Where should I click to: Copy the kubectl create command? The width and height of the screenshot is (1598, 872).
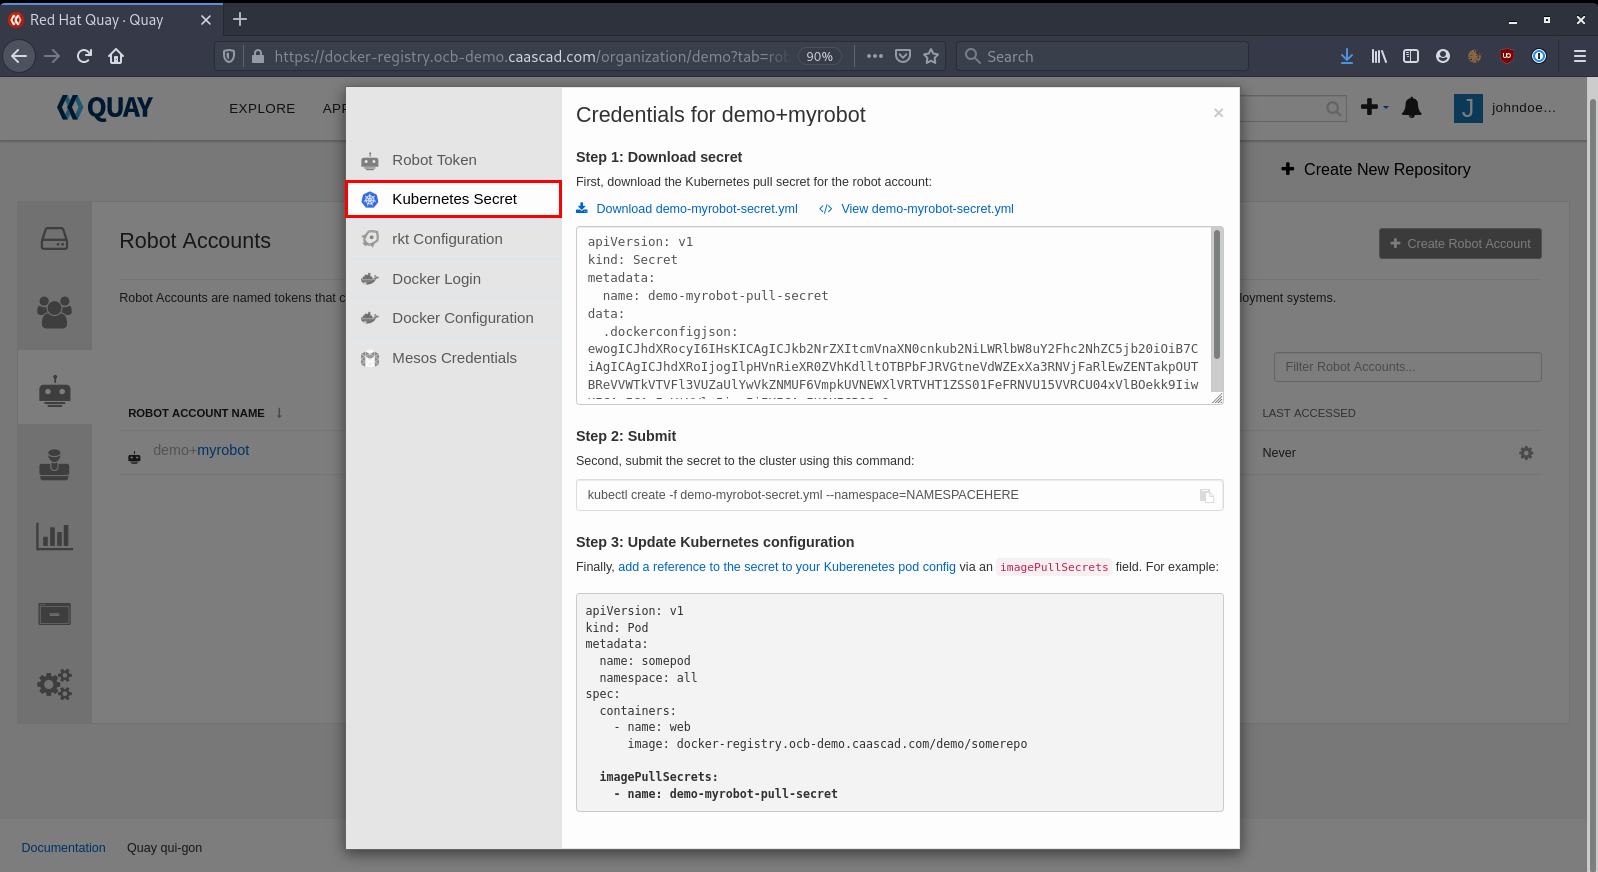tap(1207, 496)
